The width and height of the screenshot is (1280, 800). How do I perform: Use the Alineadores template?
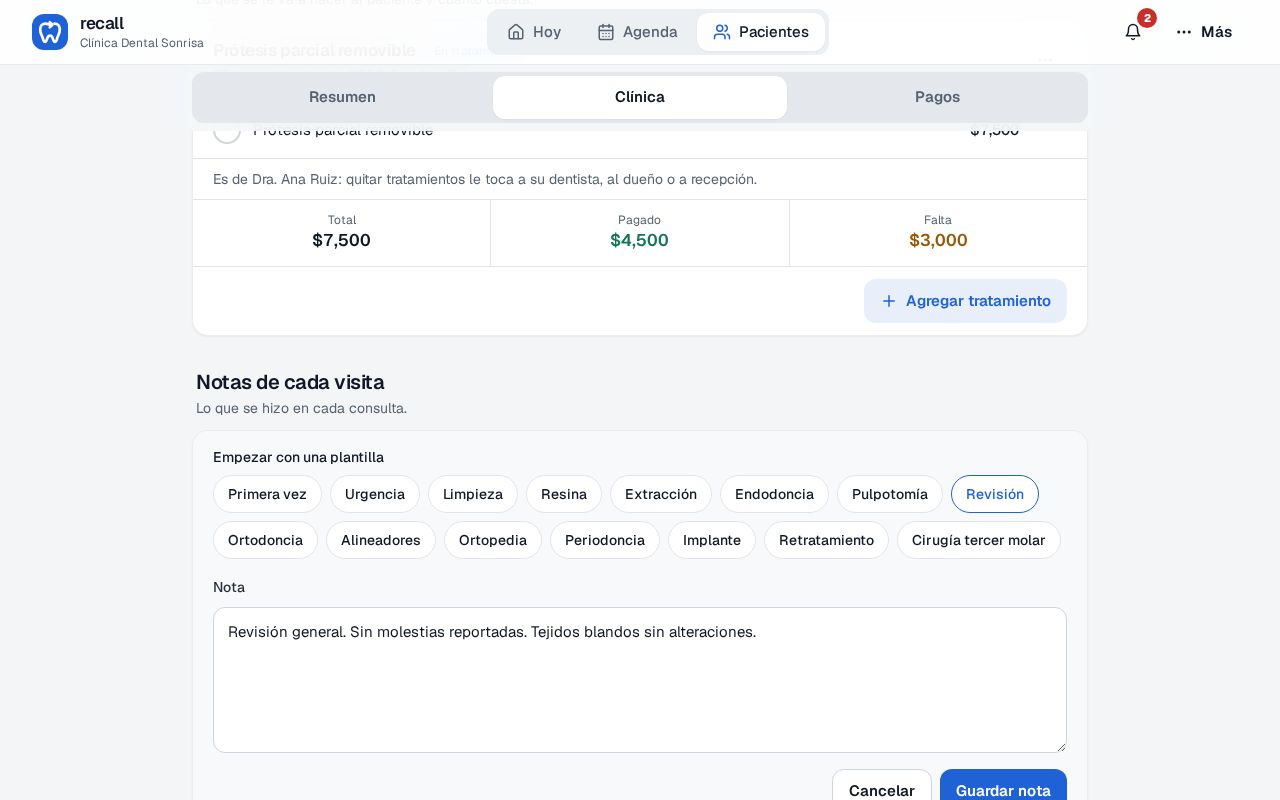[x=381, y=540]
